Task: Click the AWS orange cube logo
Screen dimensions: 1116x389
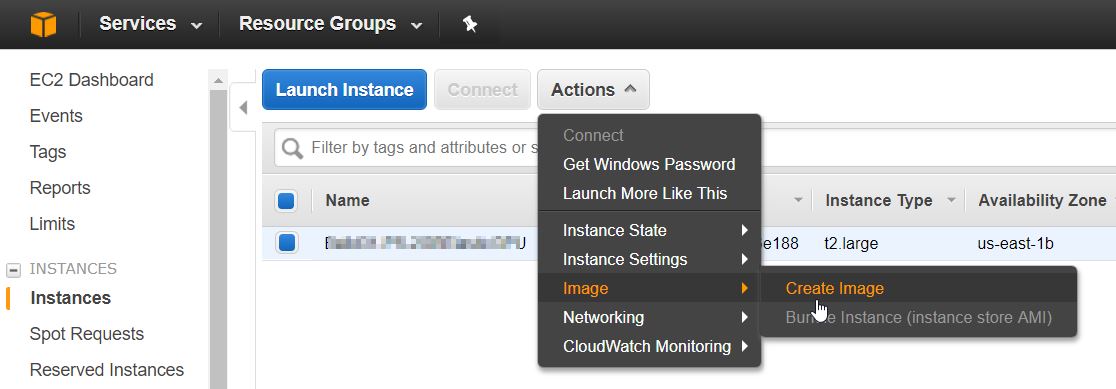Action: [43, 24]
